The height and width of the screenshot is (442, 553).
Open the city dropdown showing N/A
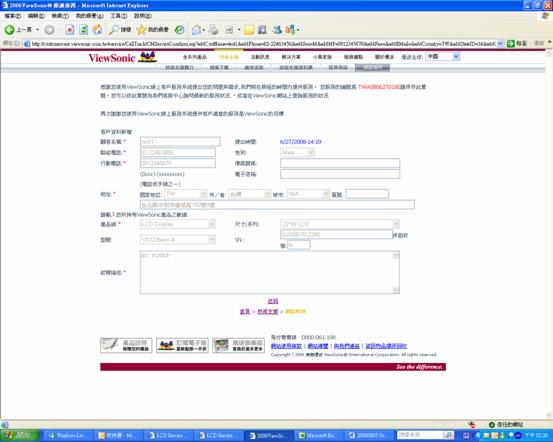pyautogui.click(x=309, y=194)
